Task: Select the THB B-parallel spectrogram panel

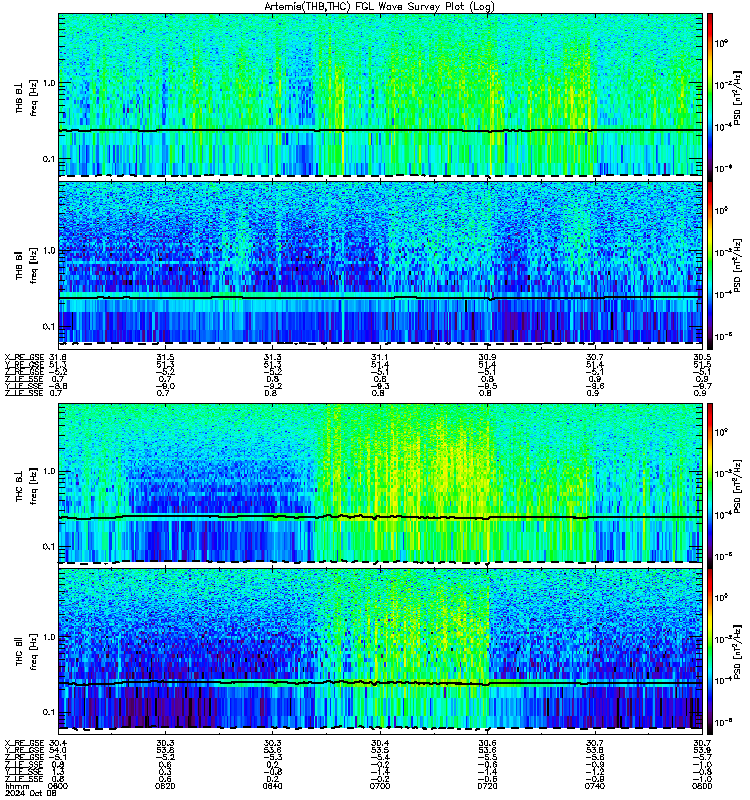Action: [380, 263]
